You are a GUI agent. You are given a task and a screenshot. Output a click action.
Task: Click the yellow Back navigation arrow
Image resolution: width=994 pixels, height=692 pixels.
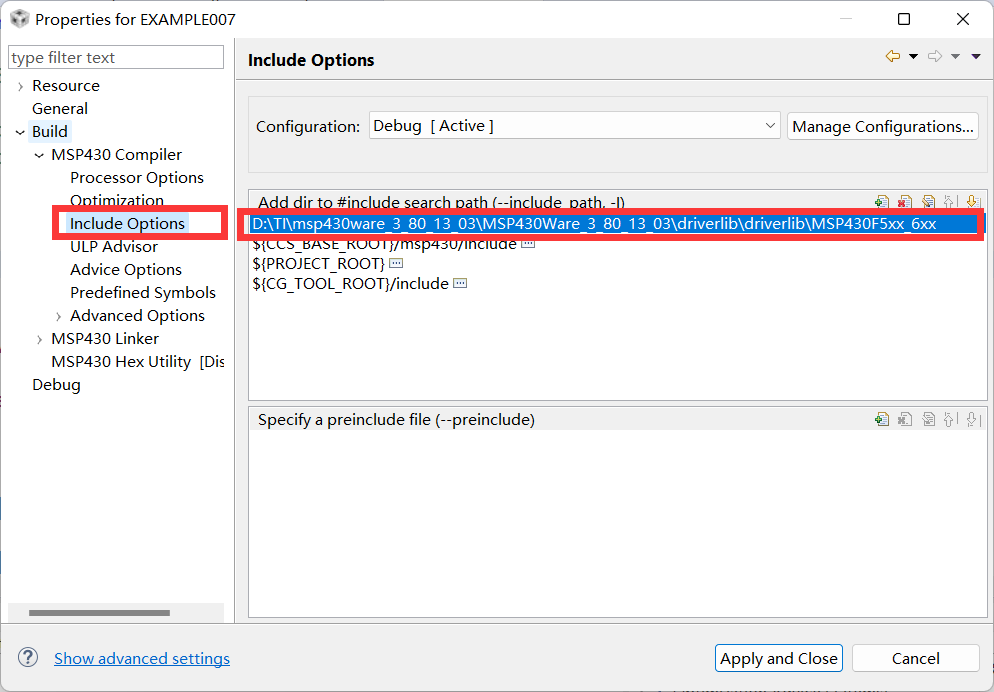coord(892,57)
